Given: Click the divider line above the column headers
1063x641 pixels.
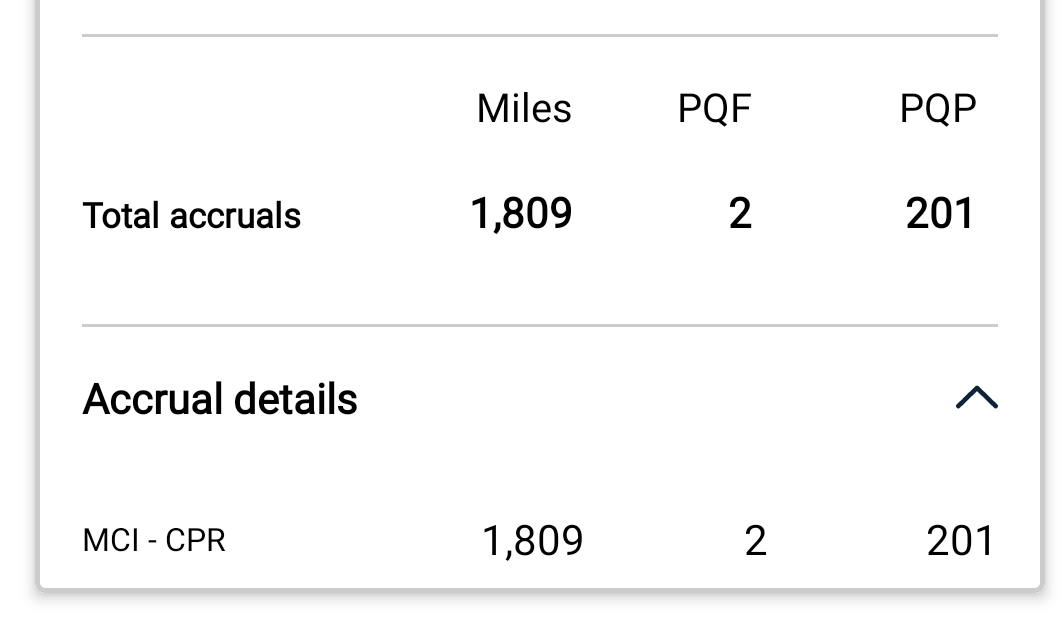Looking at the screenshot, I should (540, 36).
